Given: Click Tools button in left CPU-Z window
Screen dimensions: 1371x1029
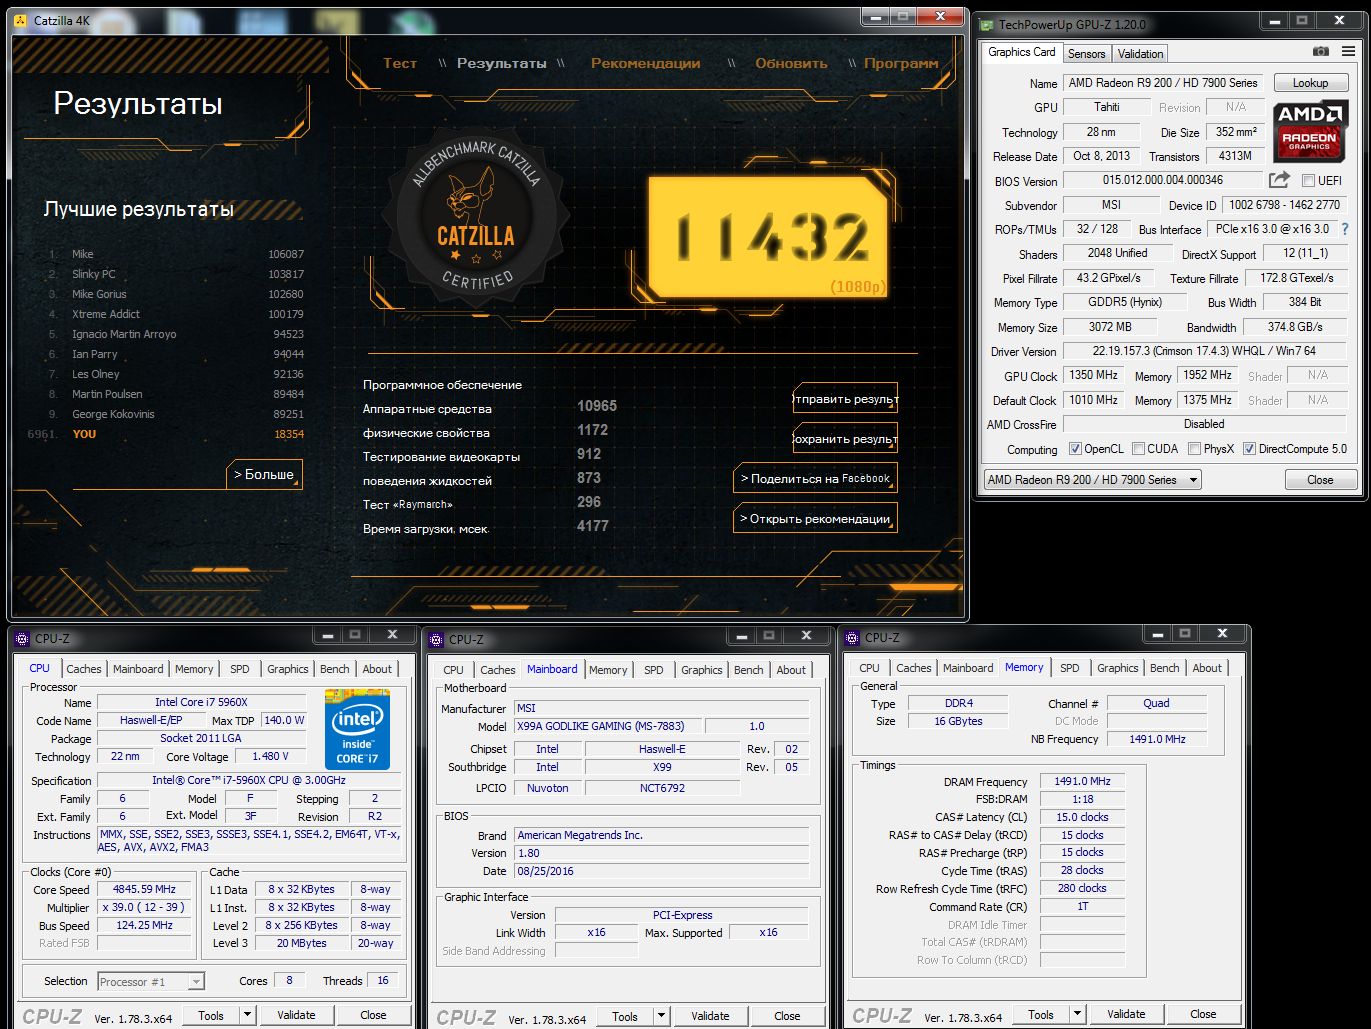Looking at the screenshot, I should pos(211,1015).
